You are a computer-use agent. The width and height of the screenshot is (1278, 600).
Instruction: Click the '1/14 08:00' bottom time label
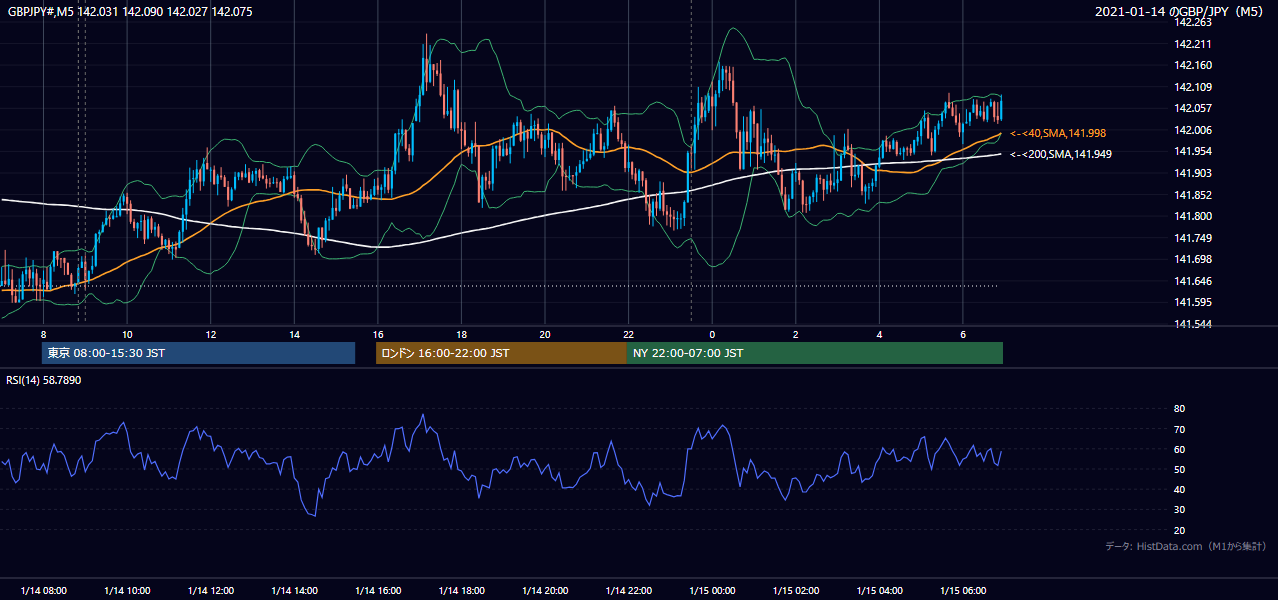point(43,591)
